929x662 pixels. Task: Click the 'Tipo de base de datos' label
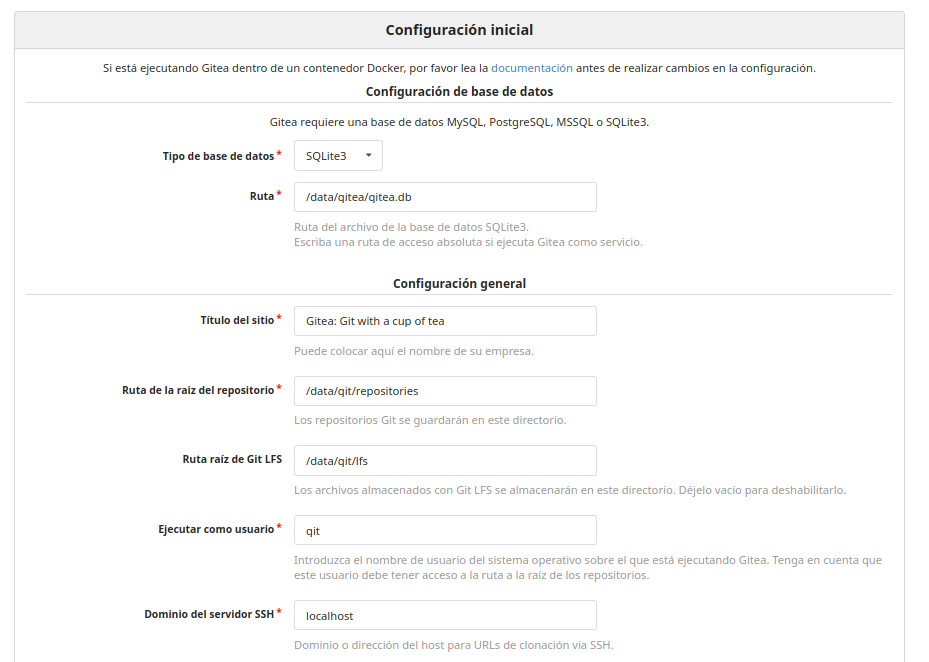point(218,156)
